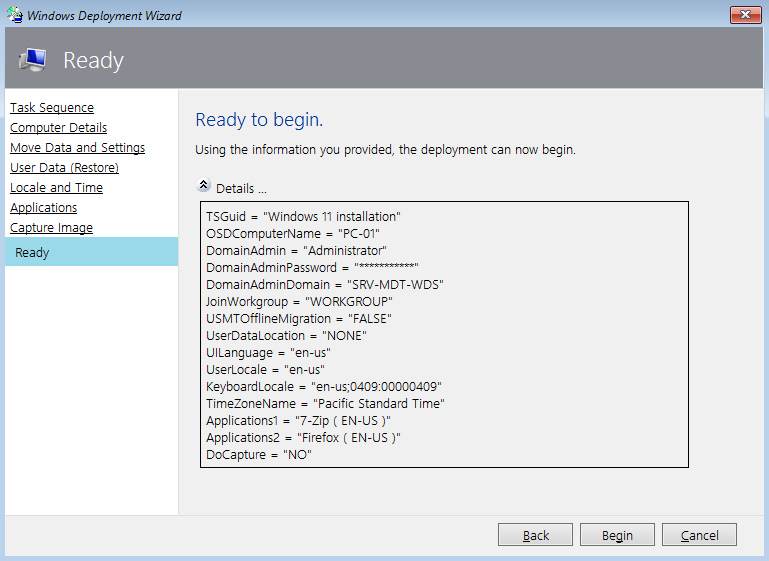The width and height of the screenshot is (769, 561).
Task: Close the Windows Deployment Wizard window
Action: pyautogui.click(x=745, y=15)
